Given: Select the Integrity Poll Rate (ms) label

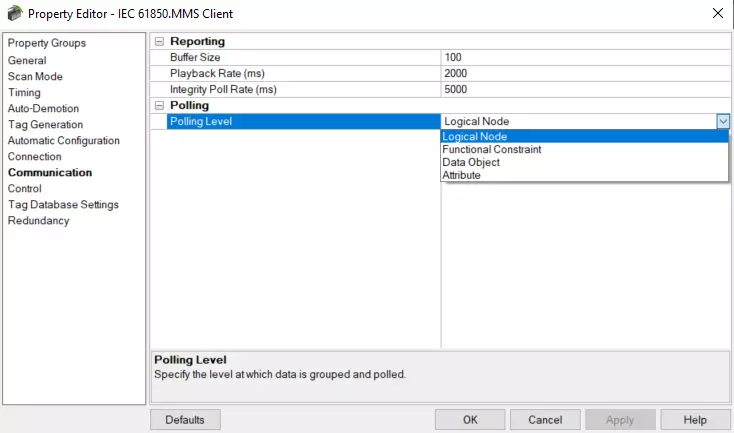Looking at the screenshot, I should point(223,89).
